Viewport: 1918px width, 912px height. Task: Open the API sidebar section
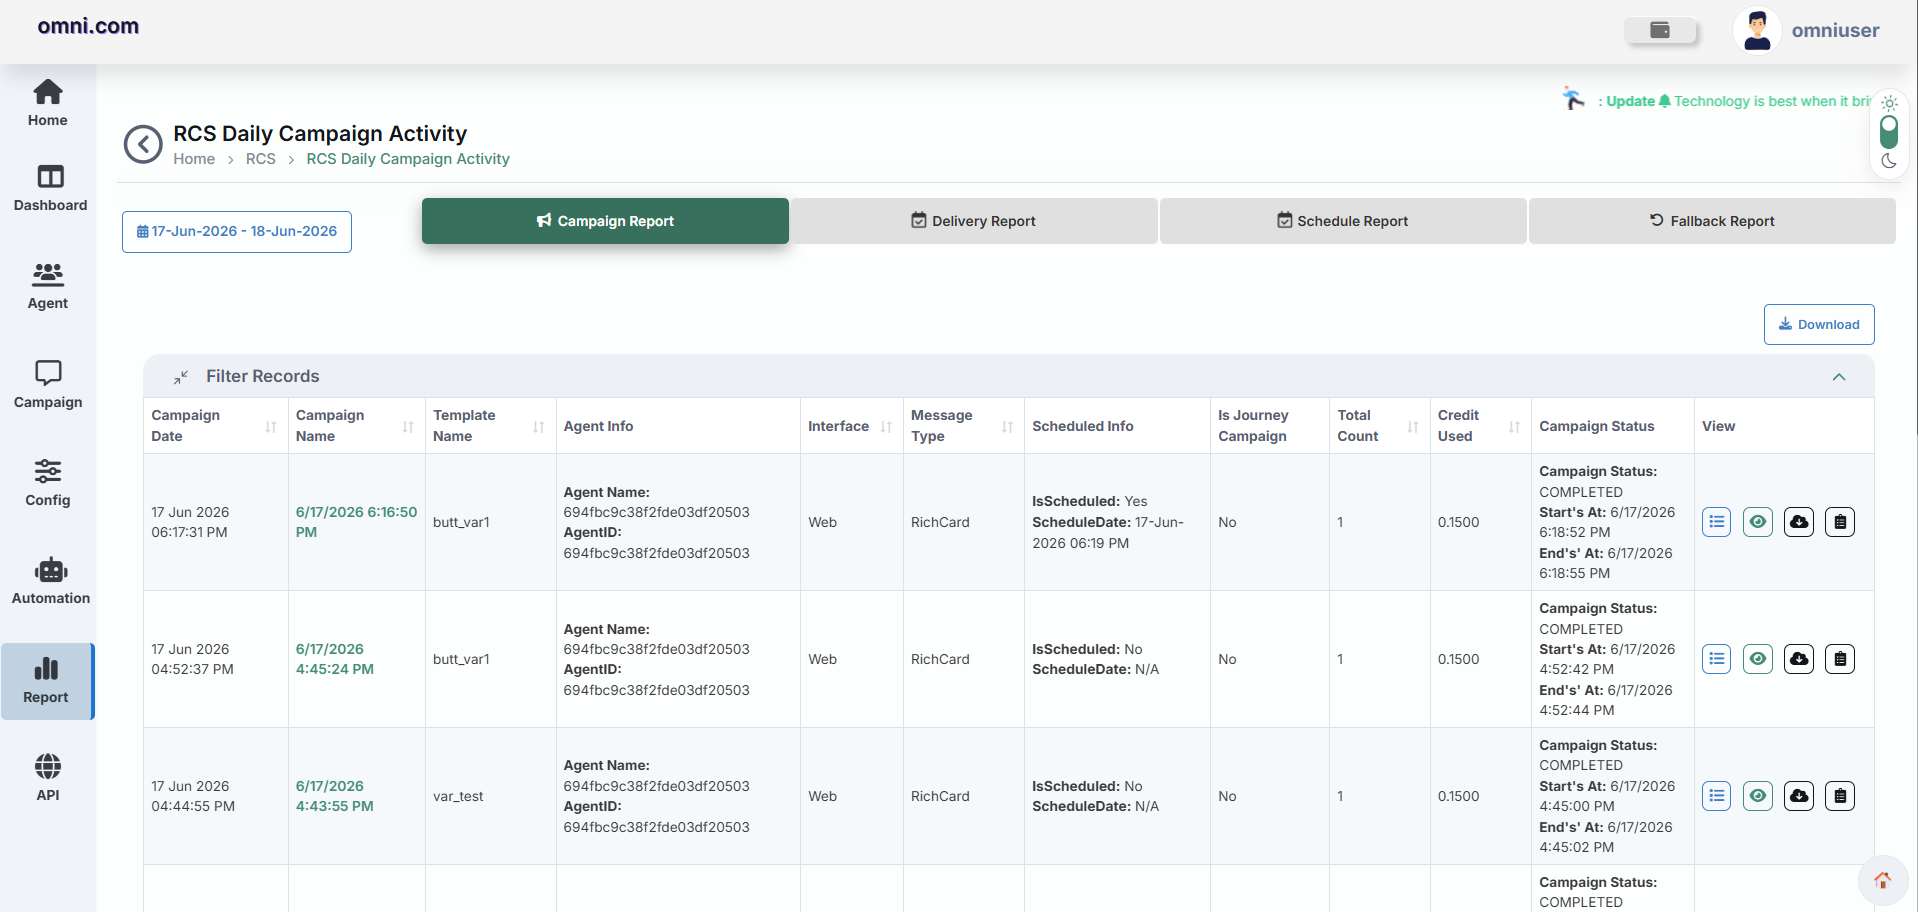coord(48,779)
